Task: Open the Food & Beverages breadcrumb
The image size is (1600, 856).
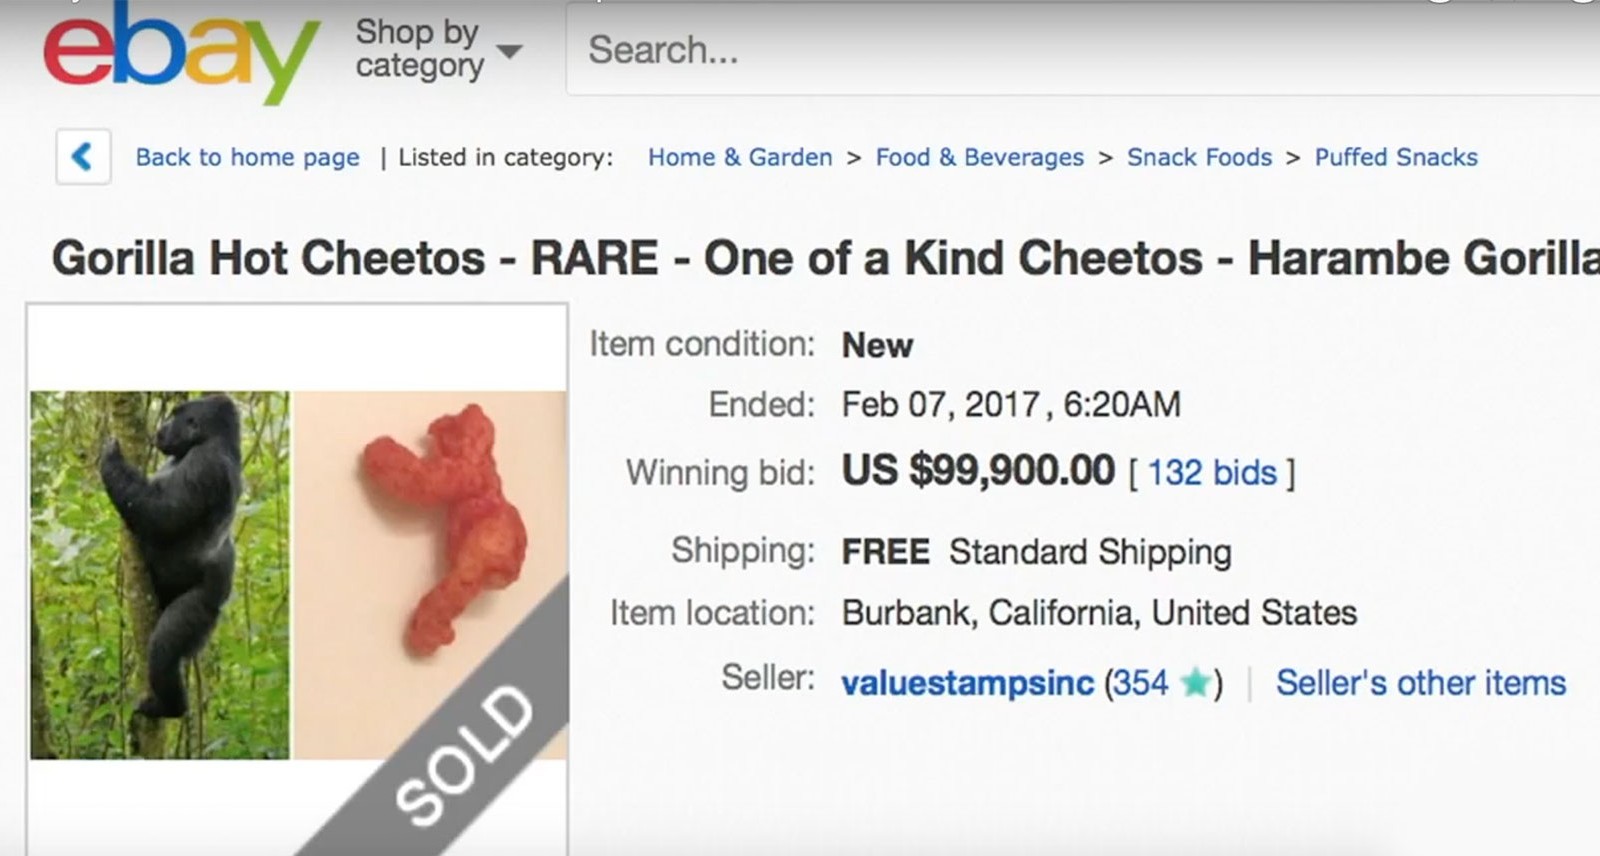Action: [979, 157]
